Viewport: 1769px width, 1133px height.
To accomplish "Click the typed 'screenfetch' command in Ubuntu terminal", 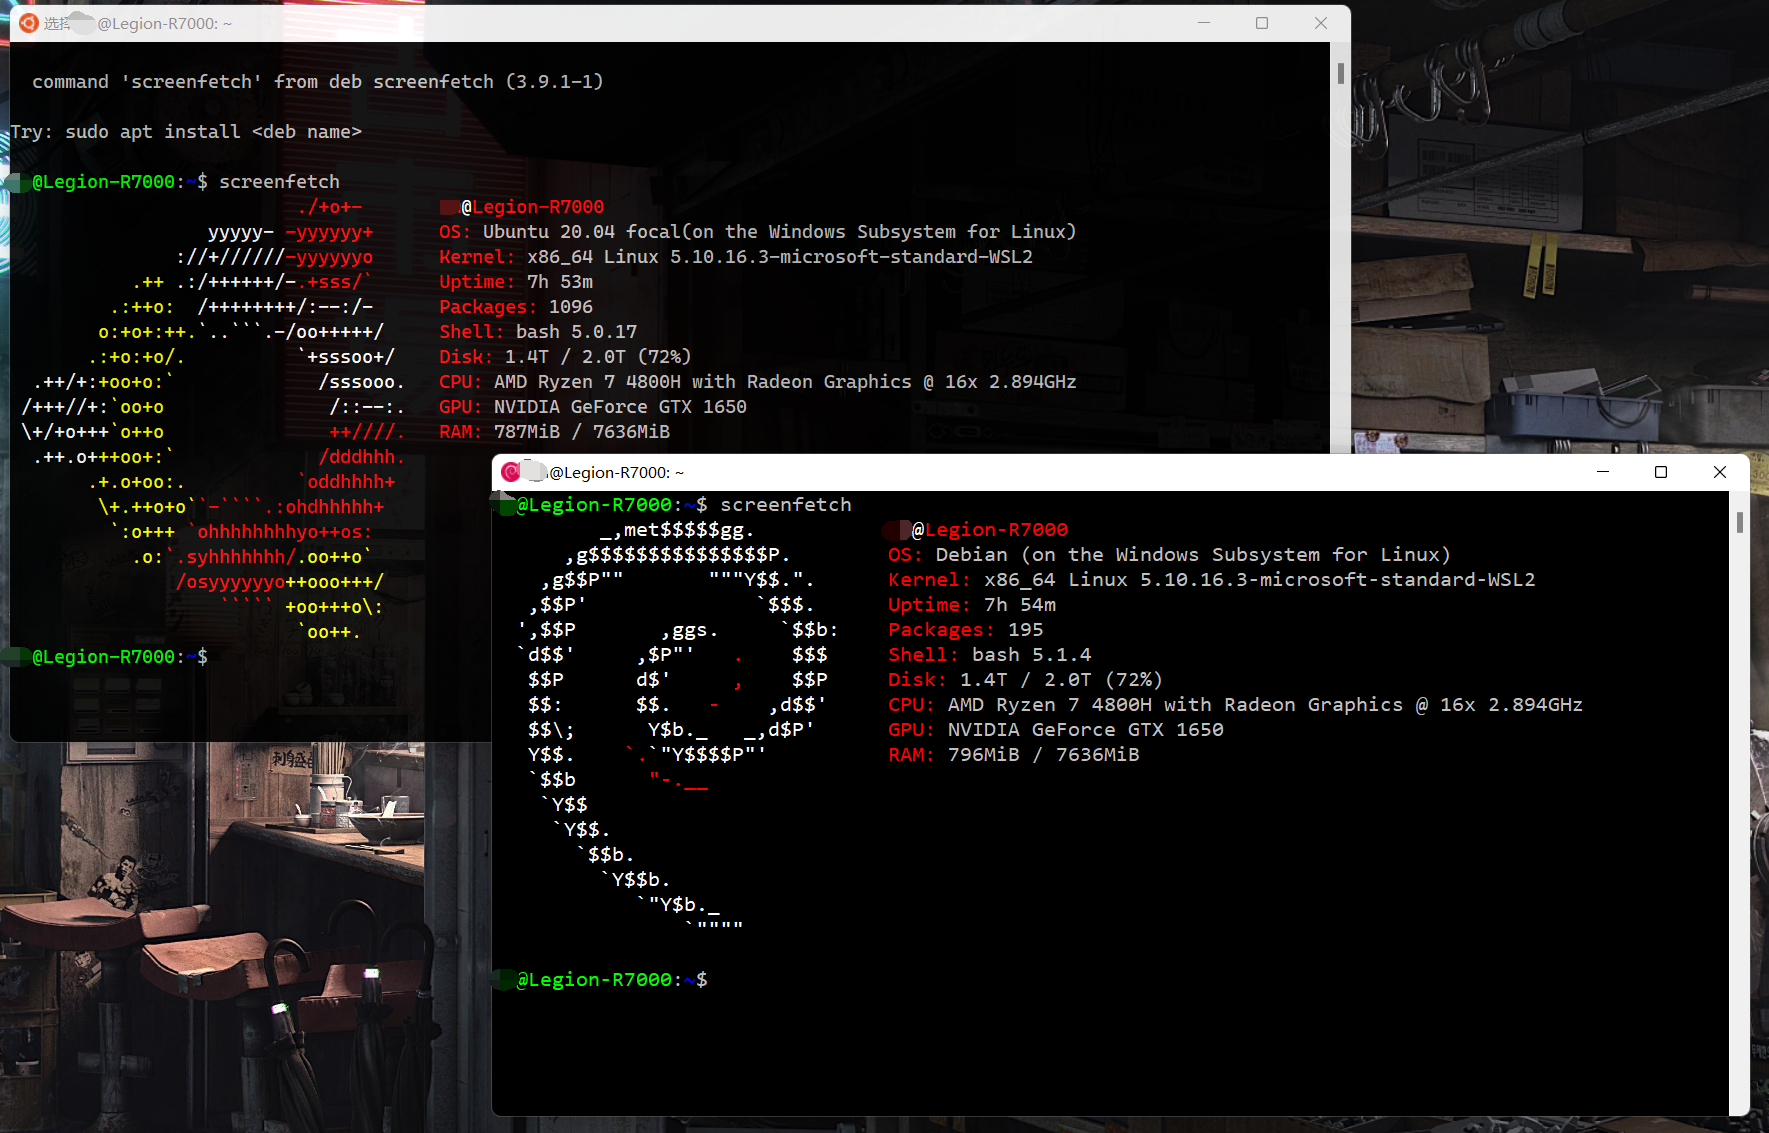I will pyautogui.click(x=279, y=181).
